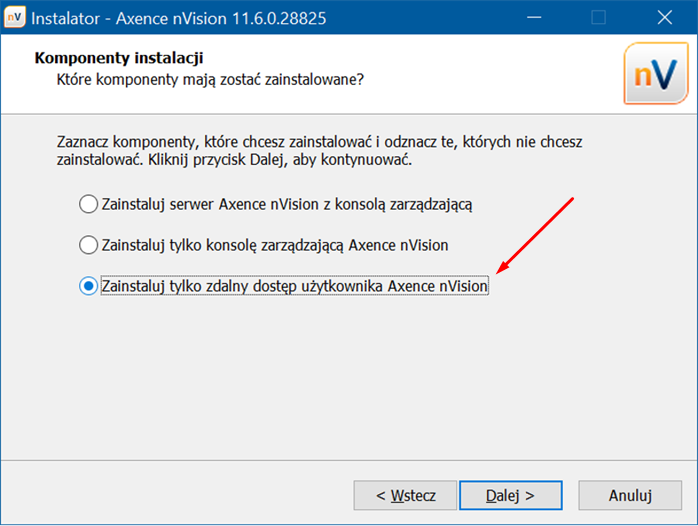
Task: Click the empty blue title bar area
Action: click(x=430, y=18)
